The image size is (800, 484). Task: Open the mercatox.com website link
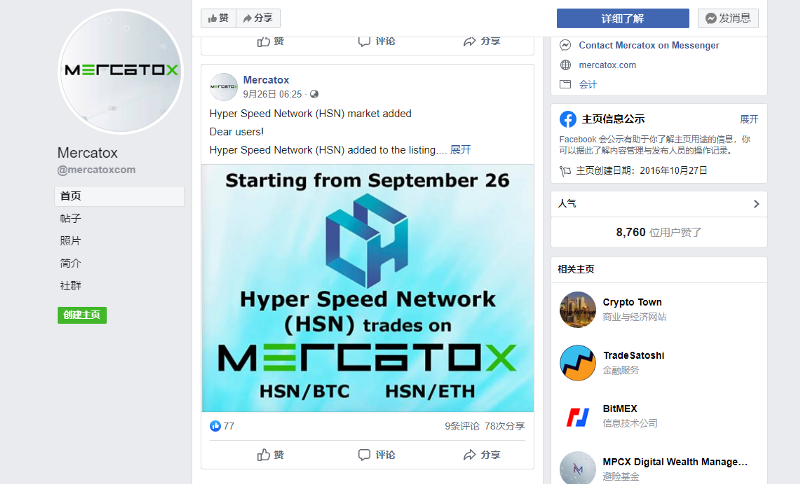tap(607, 65)
